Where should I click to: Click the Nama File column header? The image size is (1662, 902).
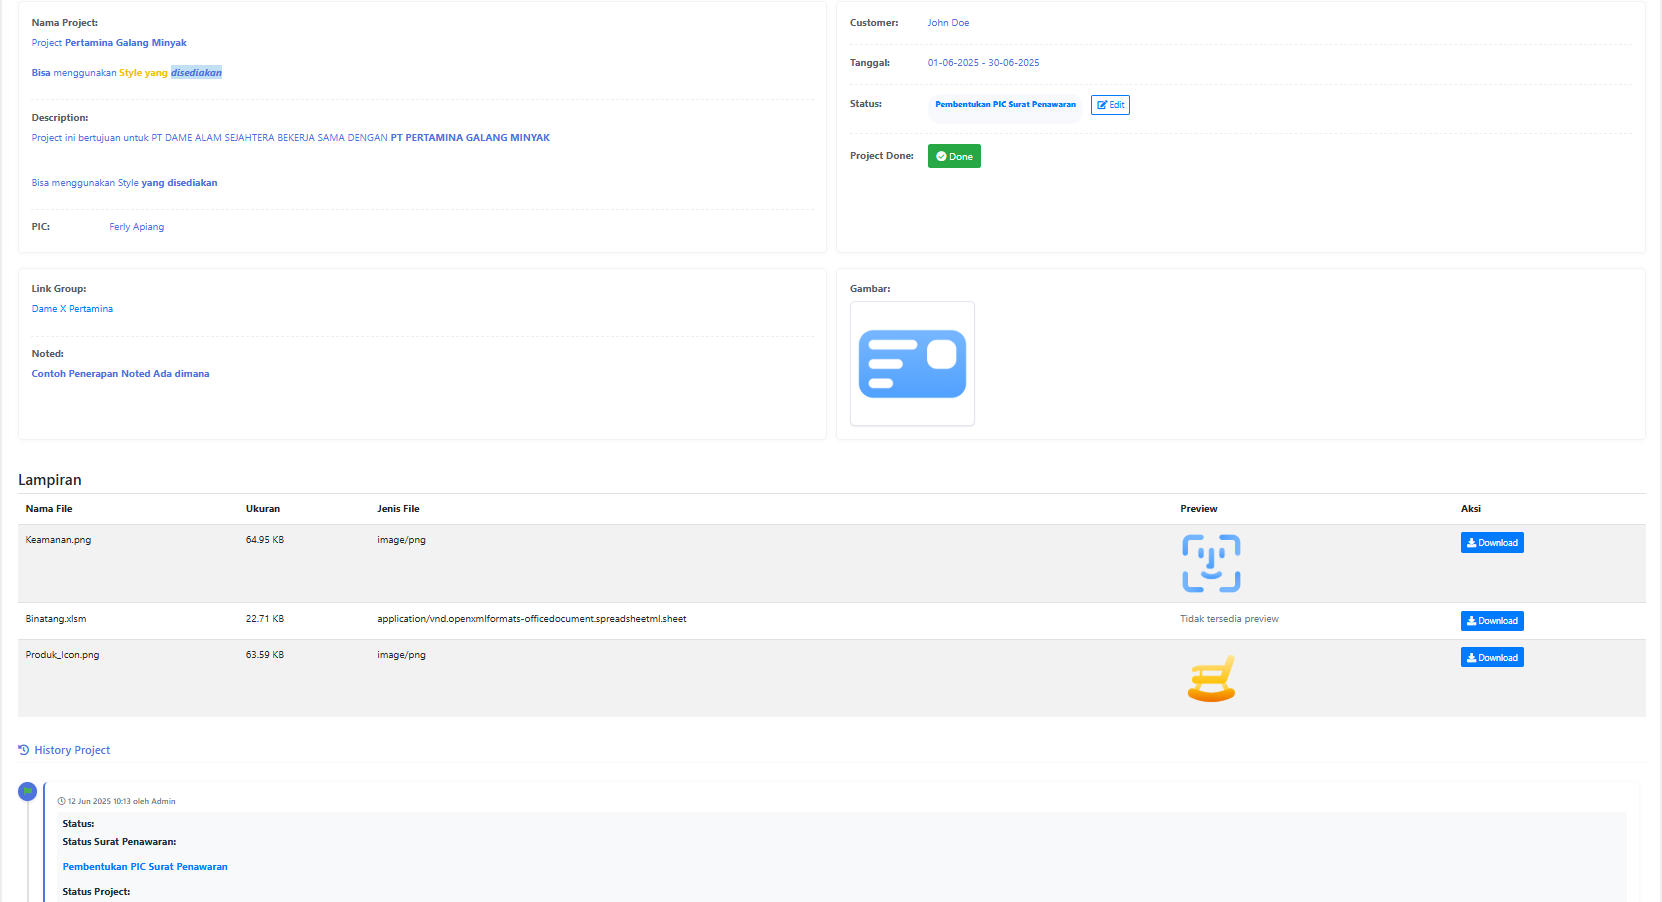pos(49,509)
